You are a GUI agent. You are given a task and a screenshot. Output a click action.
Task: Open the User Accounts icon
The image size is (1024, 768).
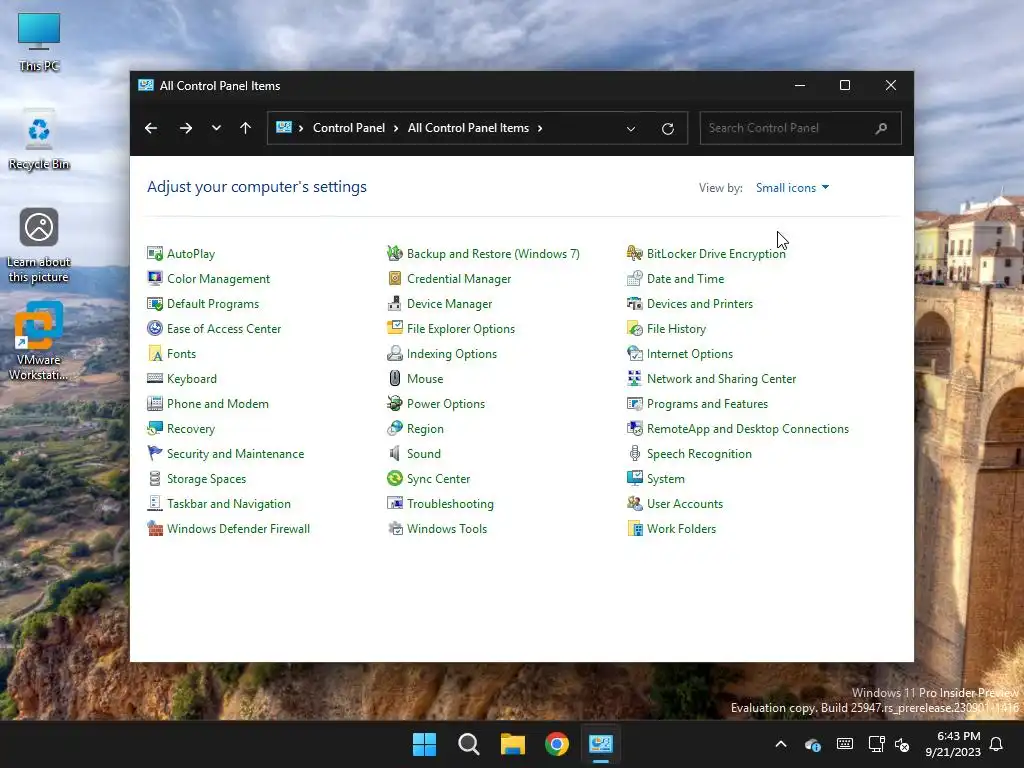tap(635, 504)
